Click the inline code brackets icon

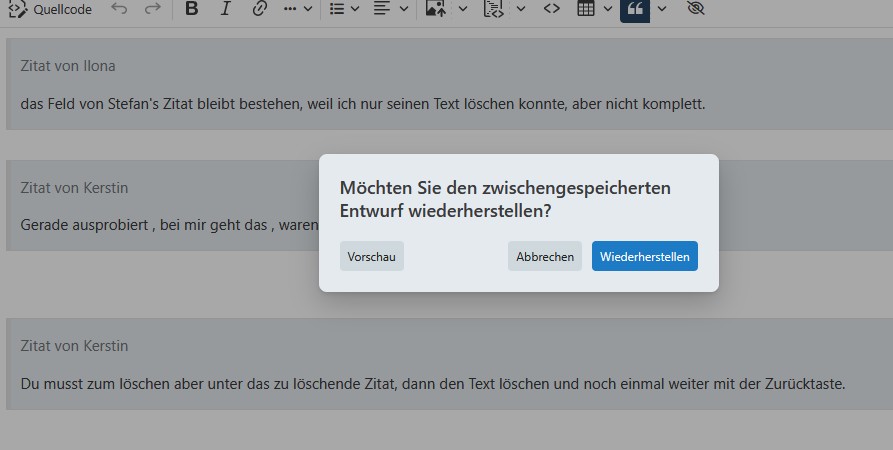pos(551,9)
